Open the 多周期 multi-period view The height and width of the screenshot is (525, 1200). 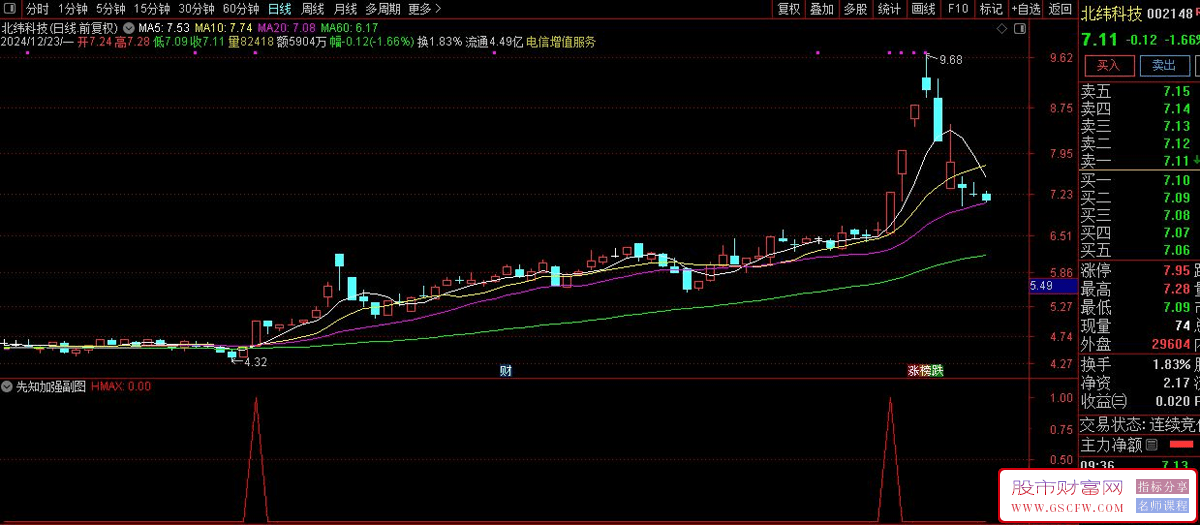pyautogui.click(x=383, y=9)
